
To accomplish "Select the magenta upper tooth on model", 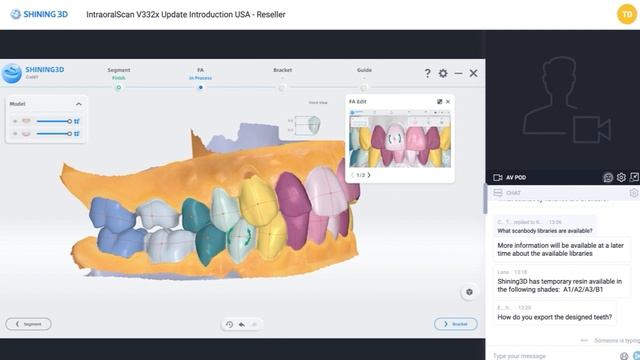I will (293, 194).
